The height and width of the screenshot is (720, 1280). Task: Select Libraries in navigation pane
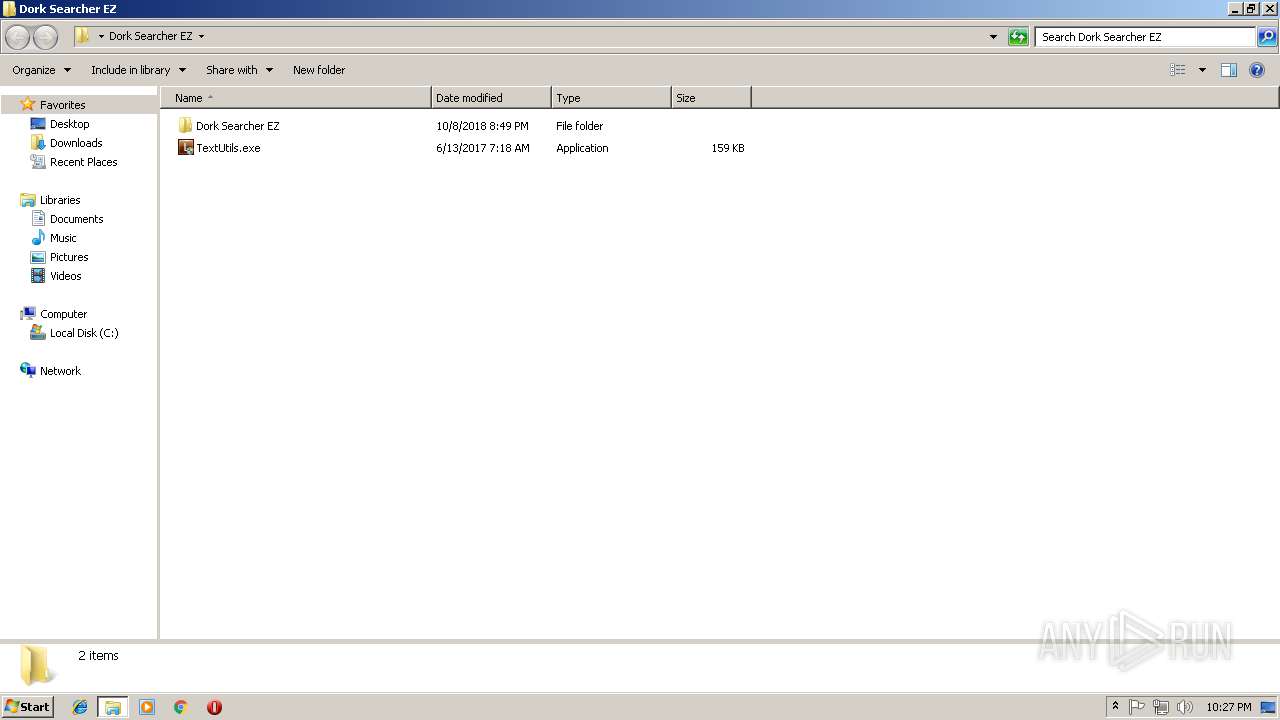pyautogui.click(x=59, y=200)
